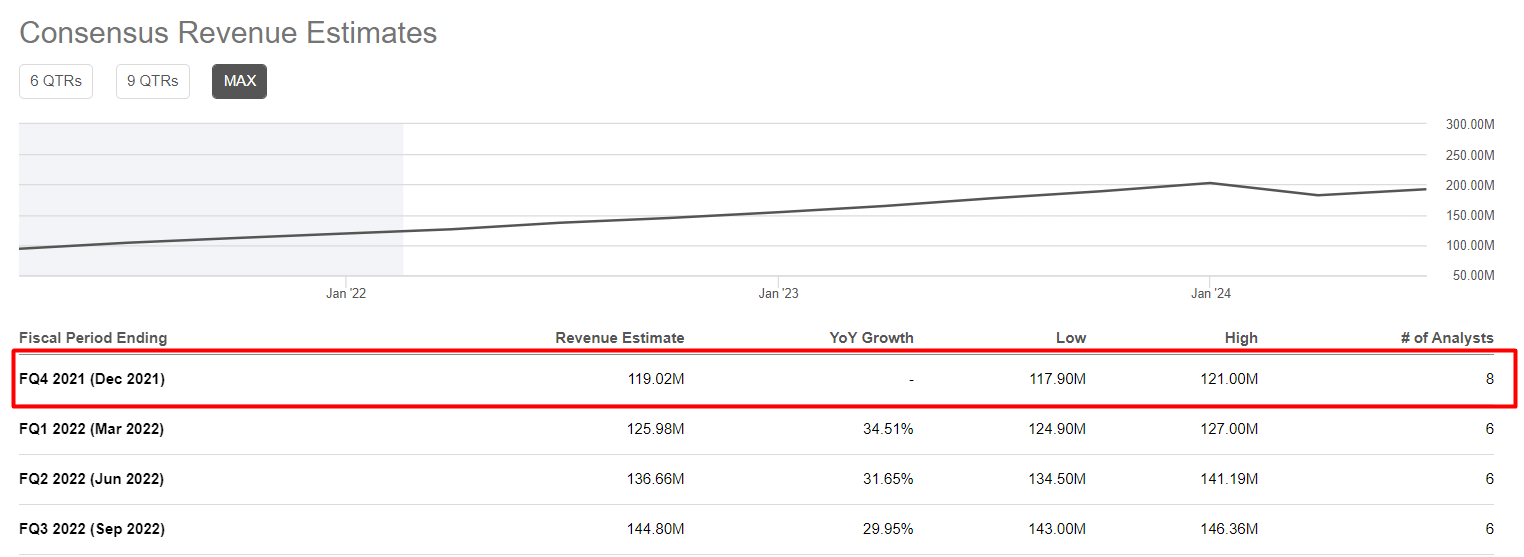Select the FQ3 2022 (Sep 2022) row label
The image size is (1524, 557).
[92, 529]
